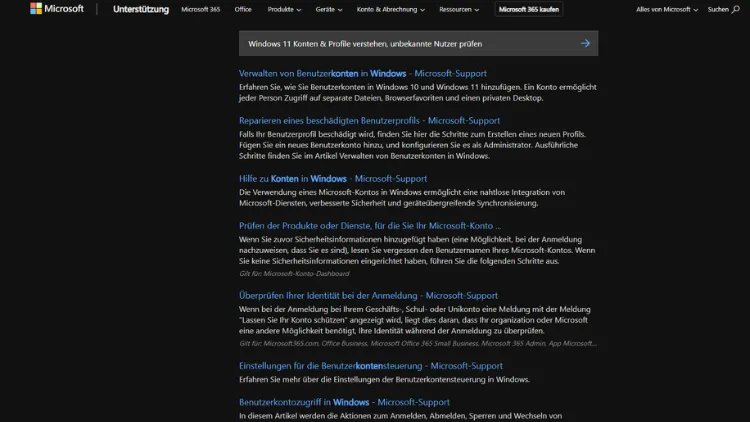Open Hilfe zu Konten in Windows result
The image size is (750, 422).
[x=333, y=178]
